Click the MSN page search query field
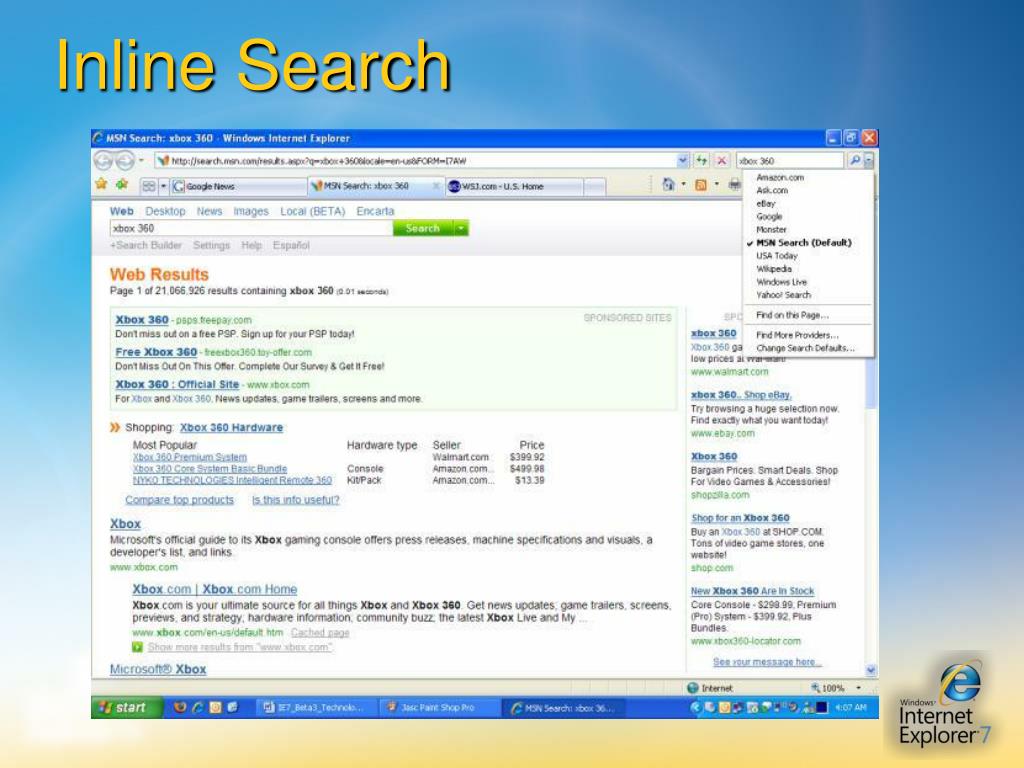The height and width of the screenshot is (768, 1024). coord(251,229)
